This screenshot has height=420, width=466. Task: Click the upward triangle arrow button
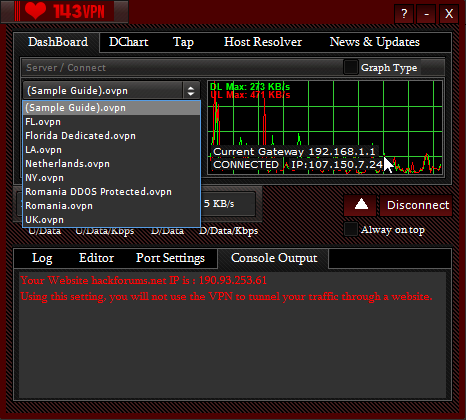click(x=361, y=205)
